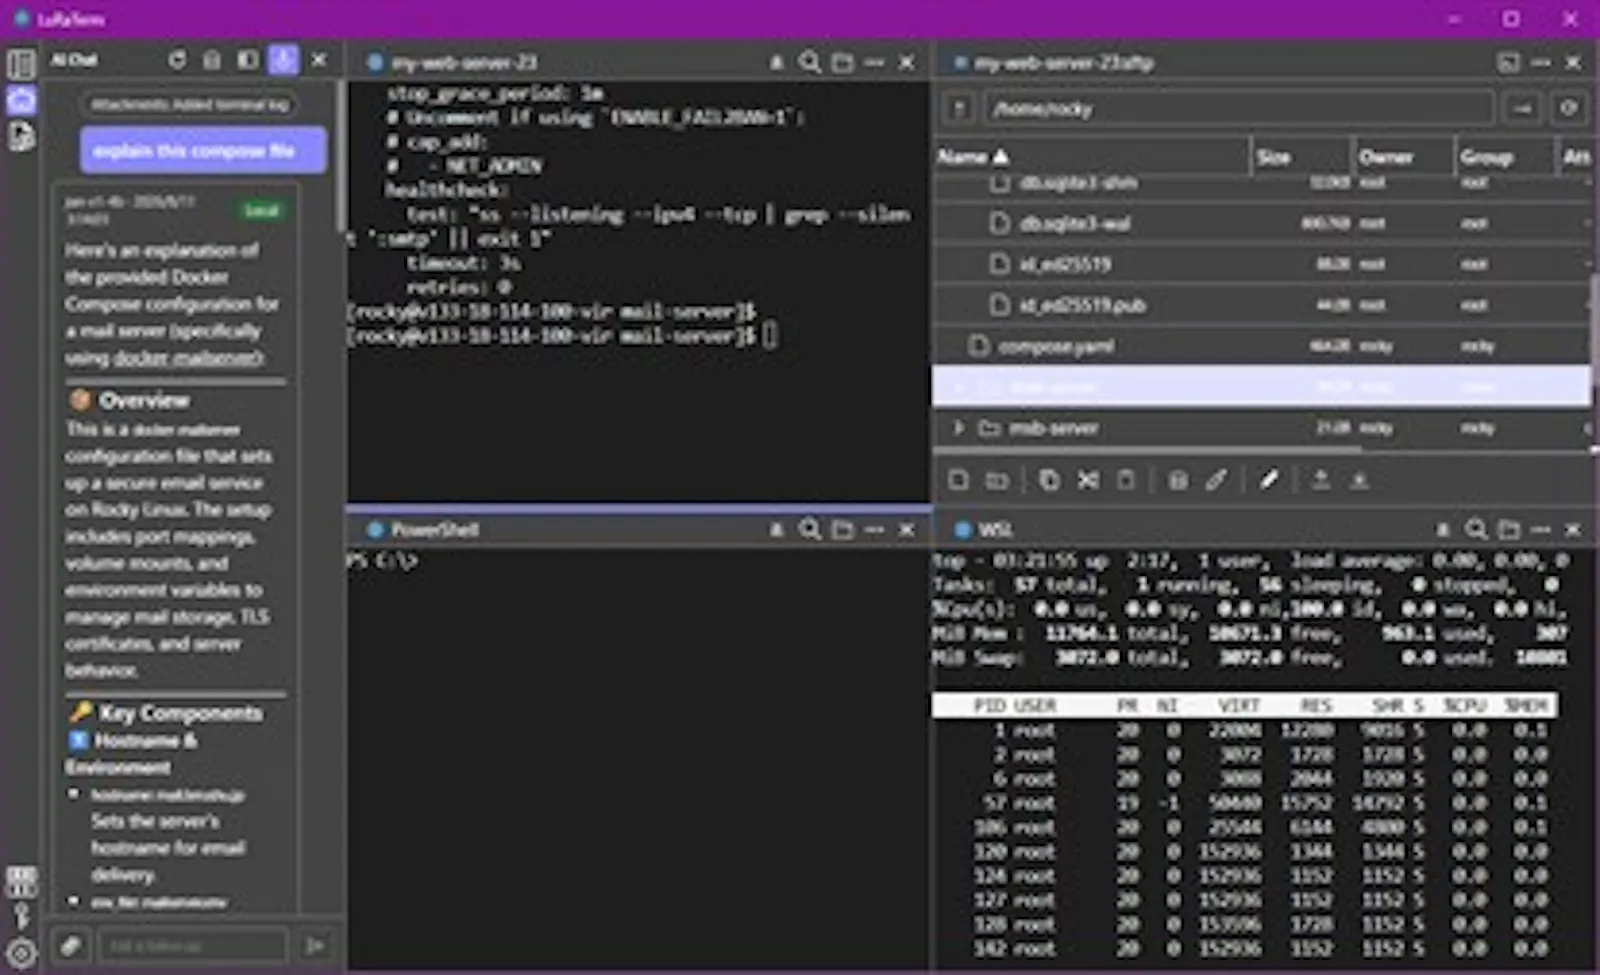Click the green Local badge
This screenshot has height=975, width=1600.
click(x=262, y=210)
